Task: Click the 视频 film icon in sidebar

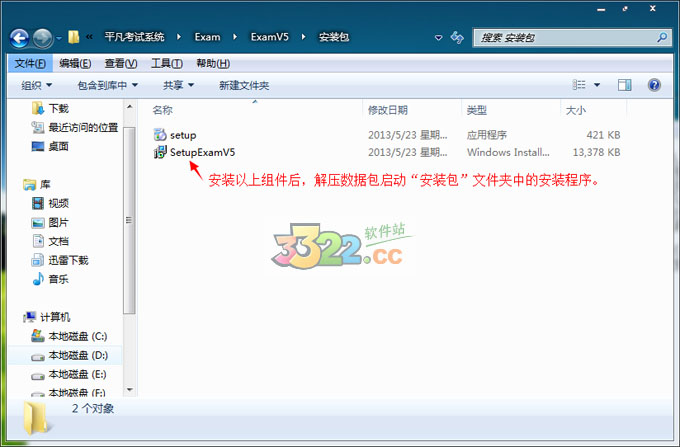Action: (38, 203)
